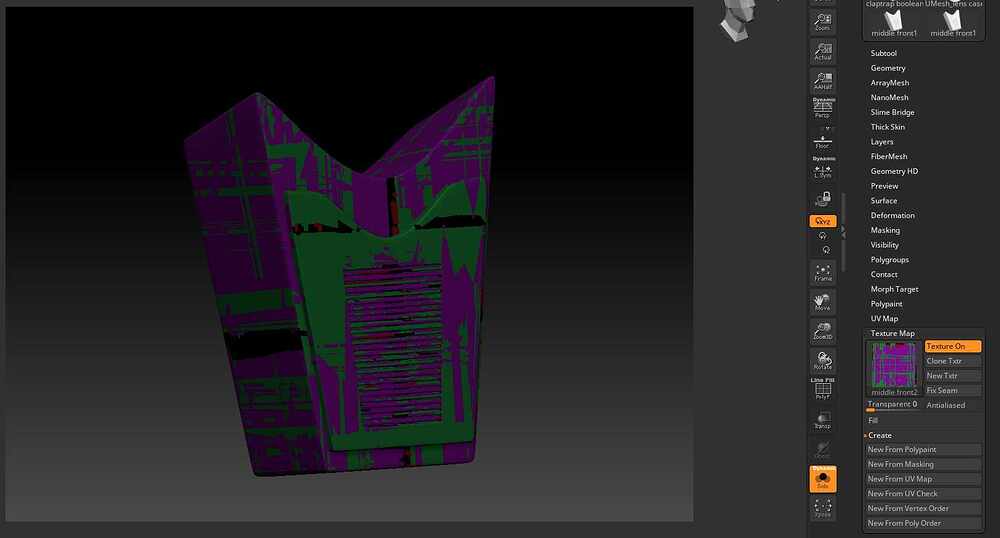Screen dimensions: 1000x538
Task: Open the Polygroups menu section
Action: 890,259
